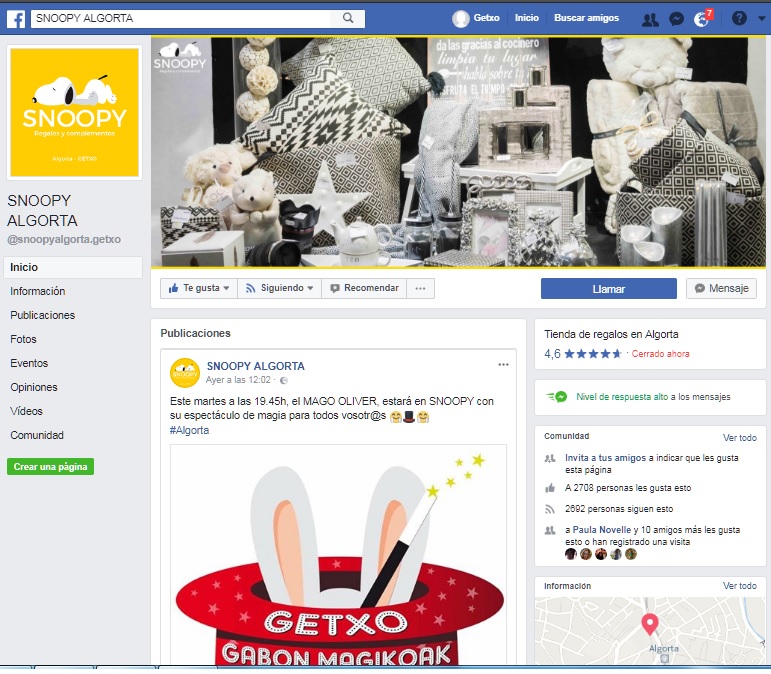Select Eventos in the page sidebar

tap(29, 363)
